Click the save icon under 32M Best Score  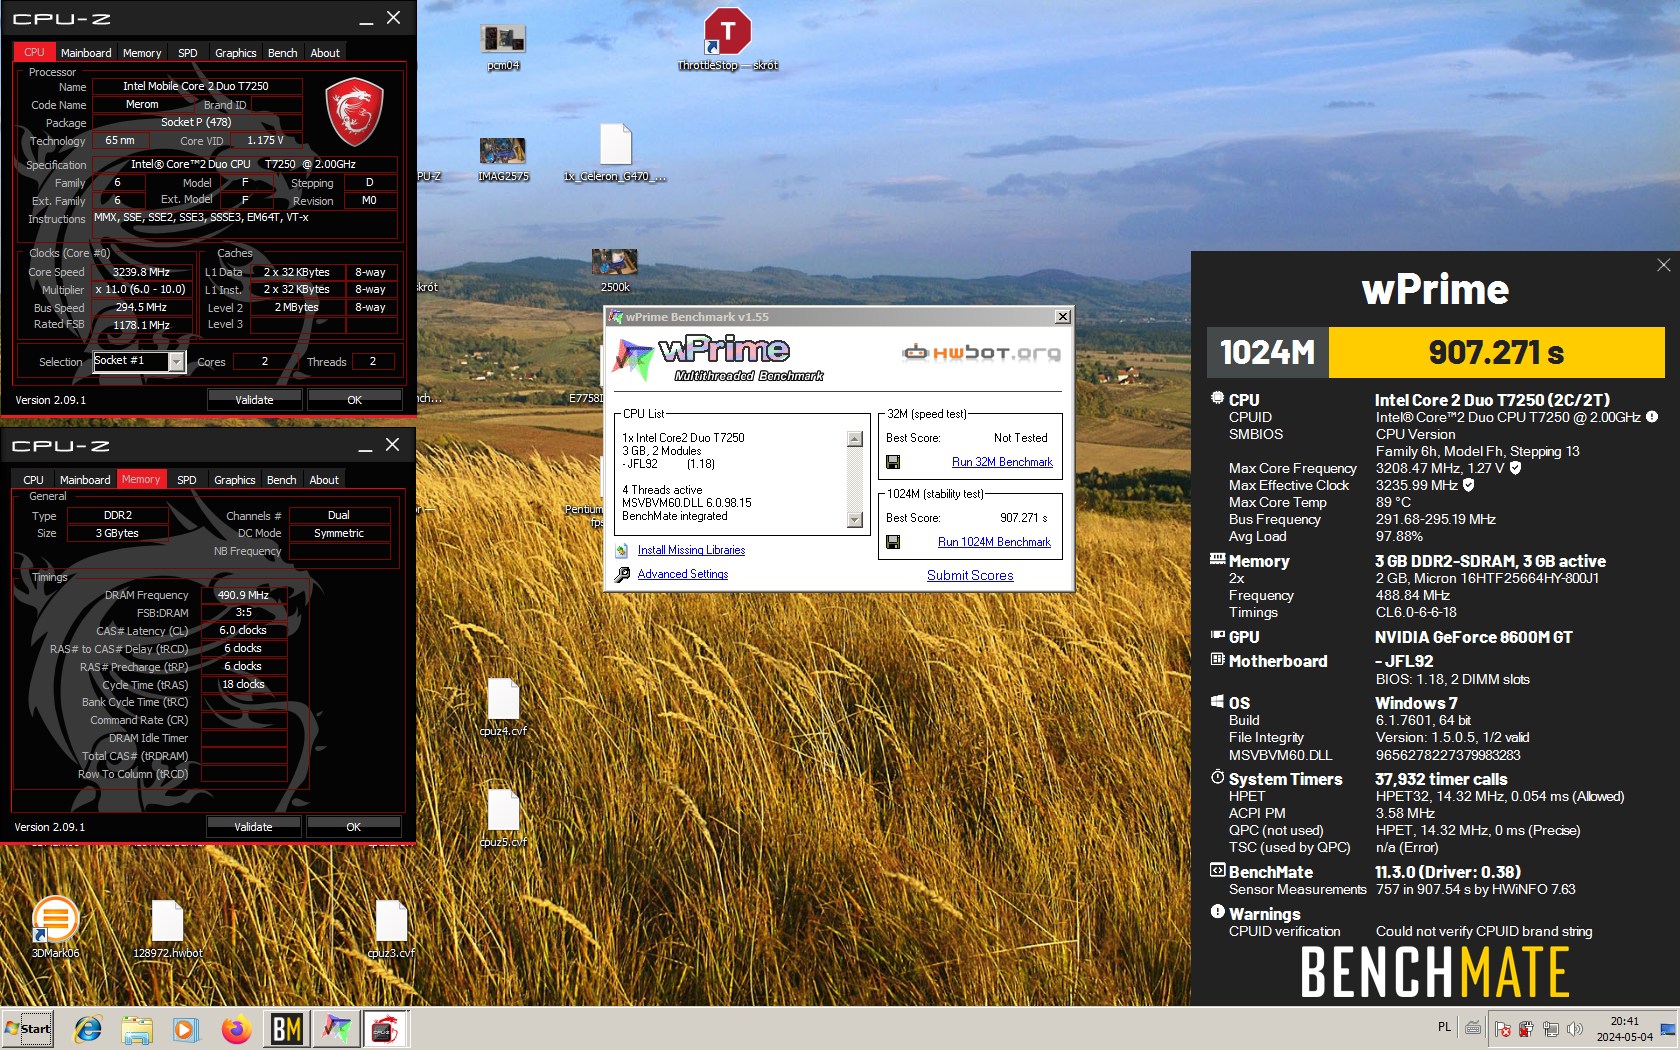(893, 462)
